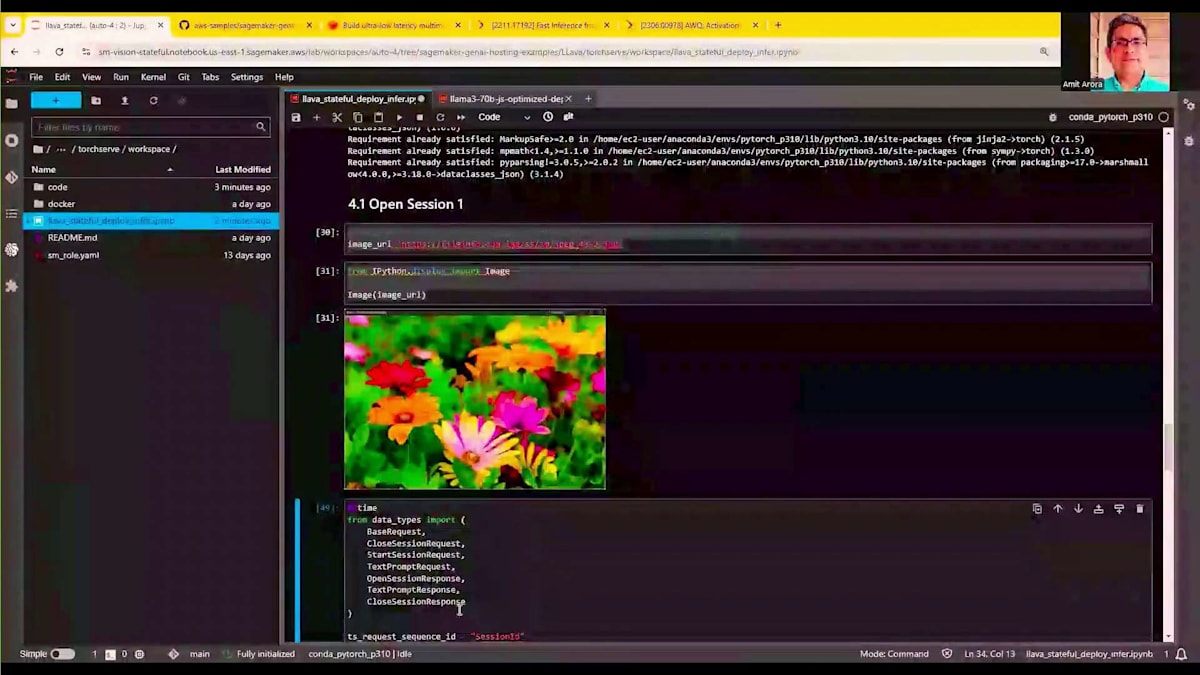Screen dimensions: 1200x675
Task: Open the debugger panel in right sidebar
Action: [1189, 141]
